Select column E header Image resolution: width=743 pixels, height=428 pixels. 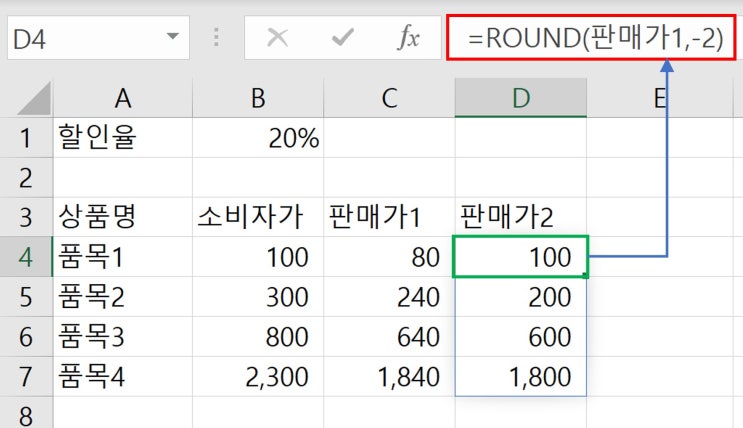pos(660,99)
